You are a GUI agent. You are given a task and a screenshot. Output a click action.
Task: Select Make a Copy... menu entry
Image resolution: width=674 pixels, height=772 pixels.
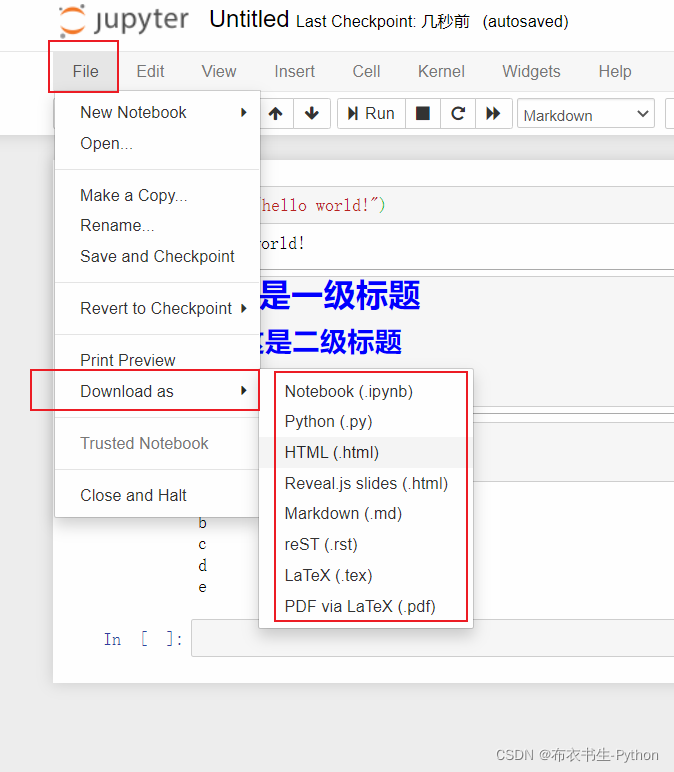pyautogui.click(x=158, y=195)
